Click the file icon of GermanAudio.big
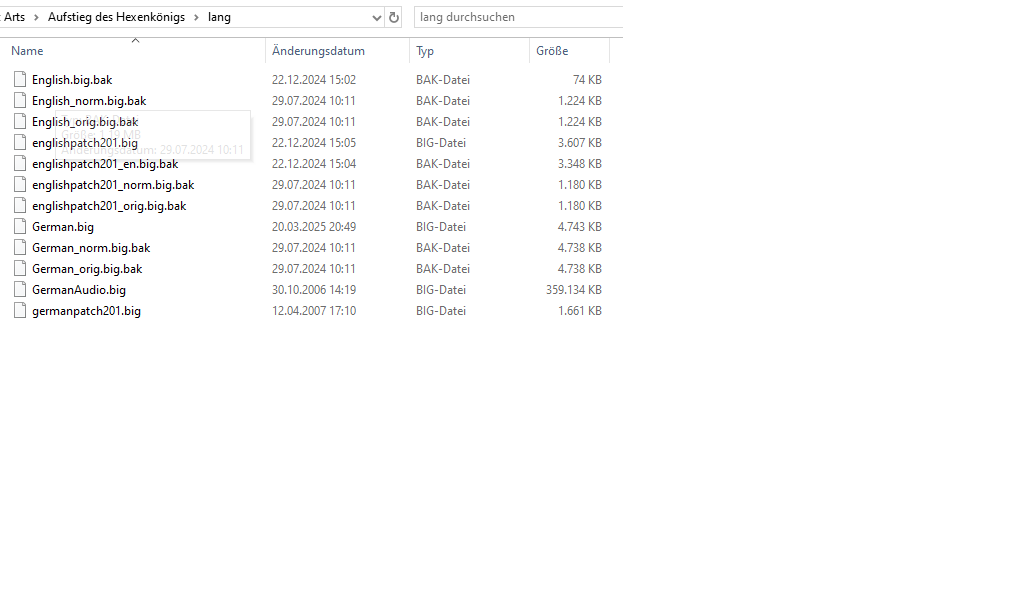Screen dimensions: 1016x595 [20, 290]
